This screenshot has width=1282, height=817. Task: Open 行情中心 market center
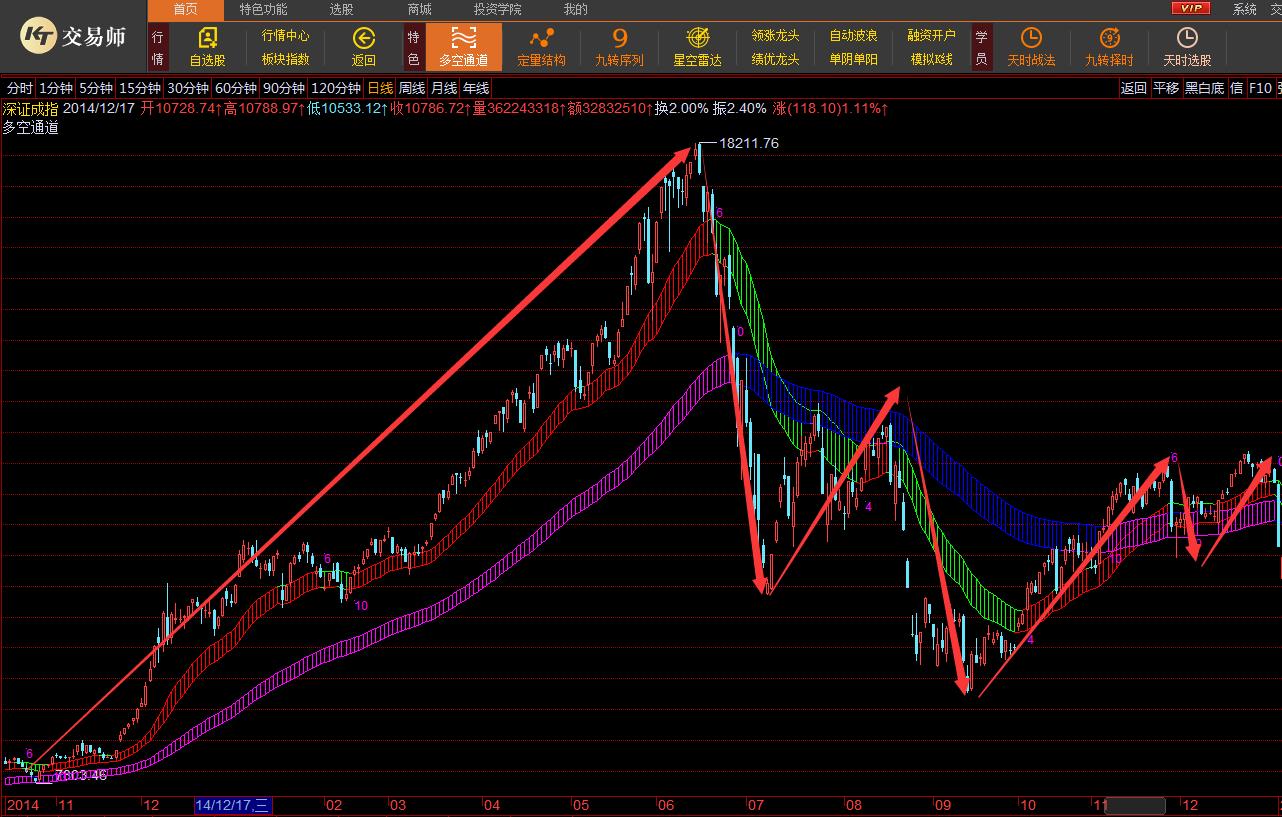pos(286,35)
